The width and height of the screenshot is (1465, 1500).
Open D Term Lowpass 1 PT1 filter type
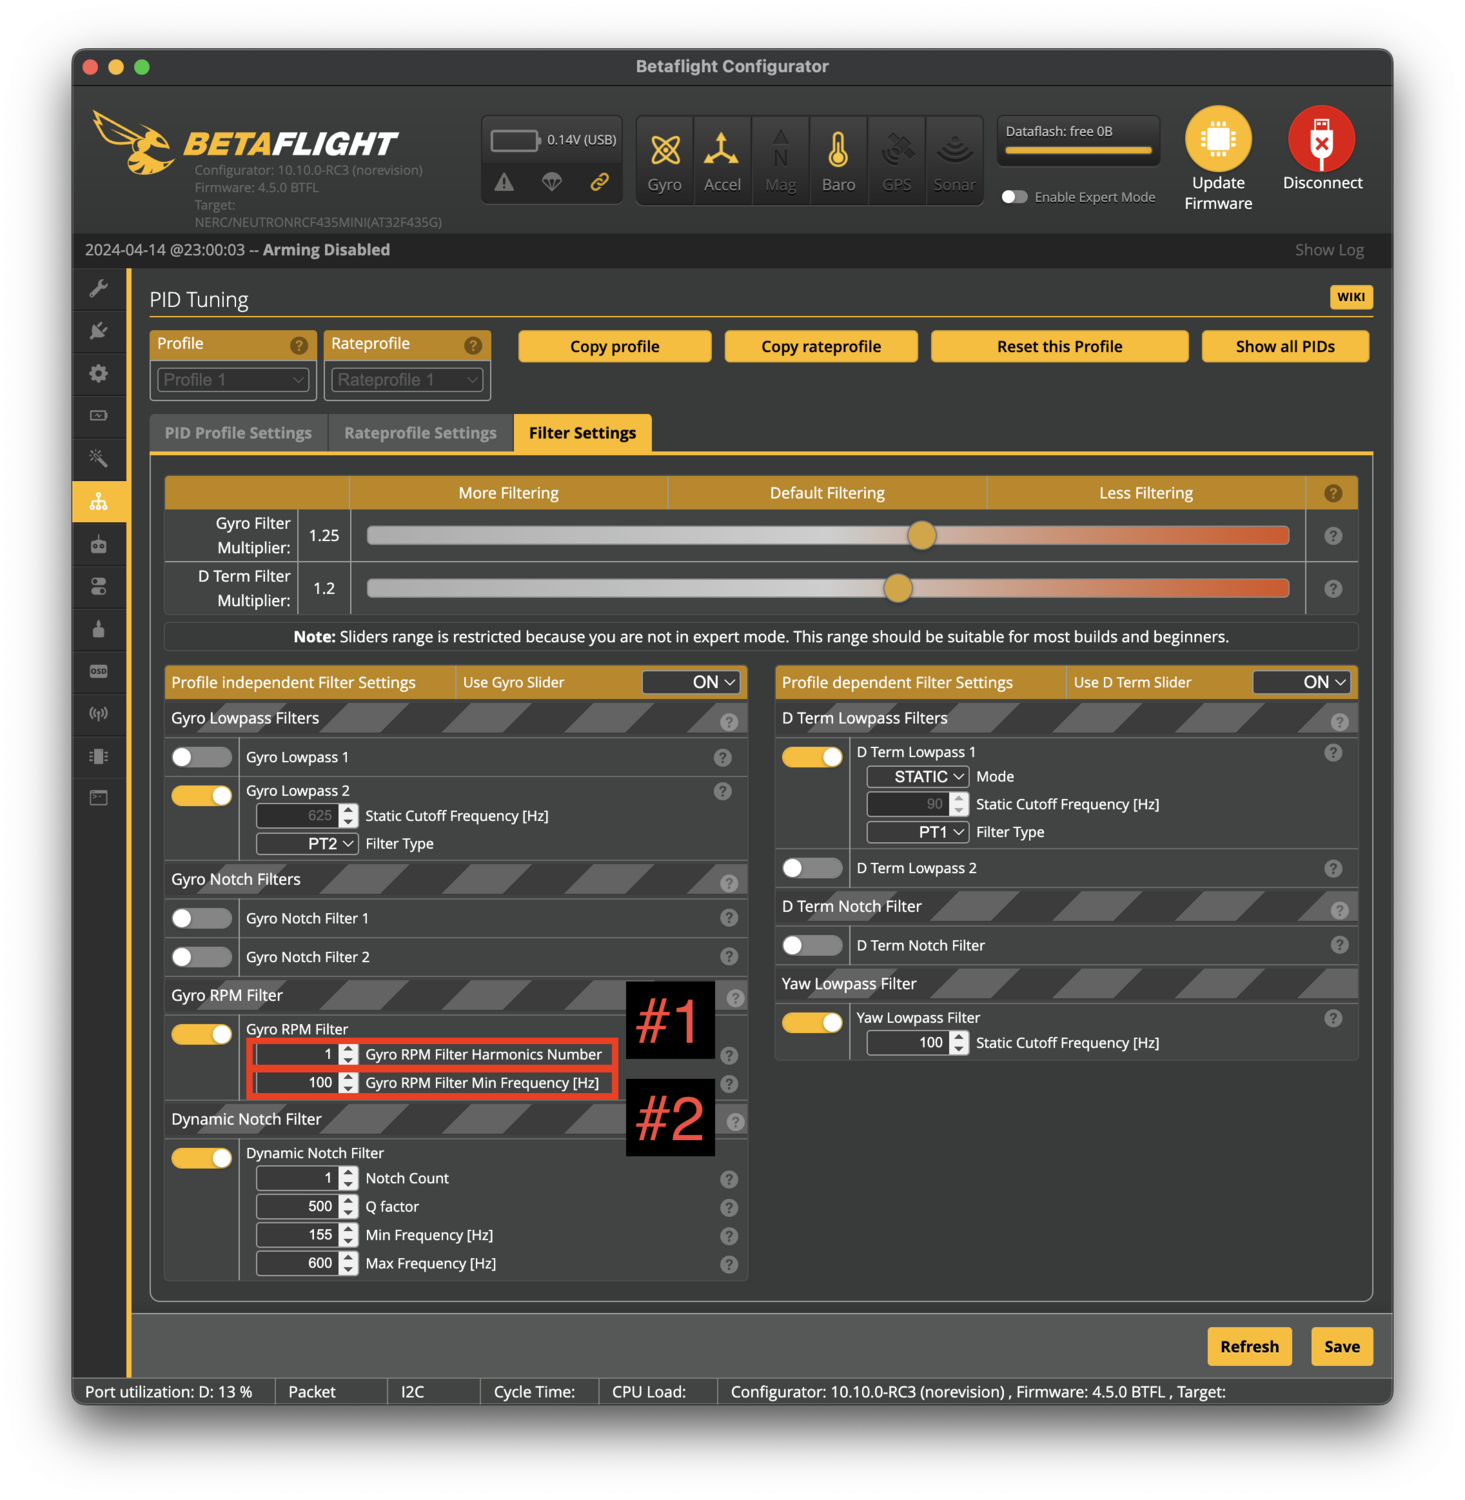(918, 832)
